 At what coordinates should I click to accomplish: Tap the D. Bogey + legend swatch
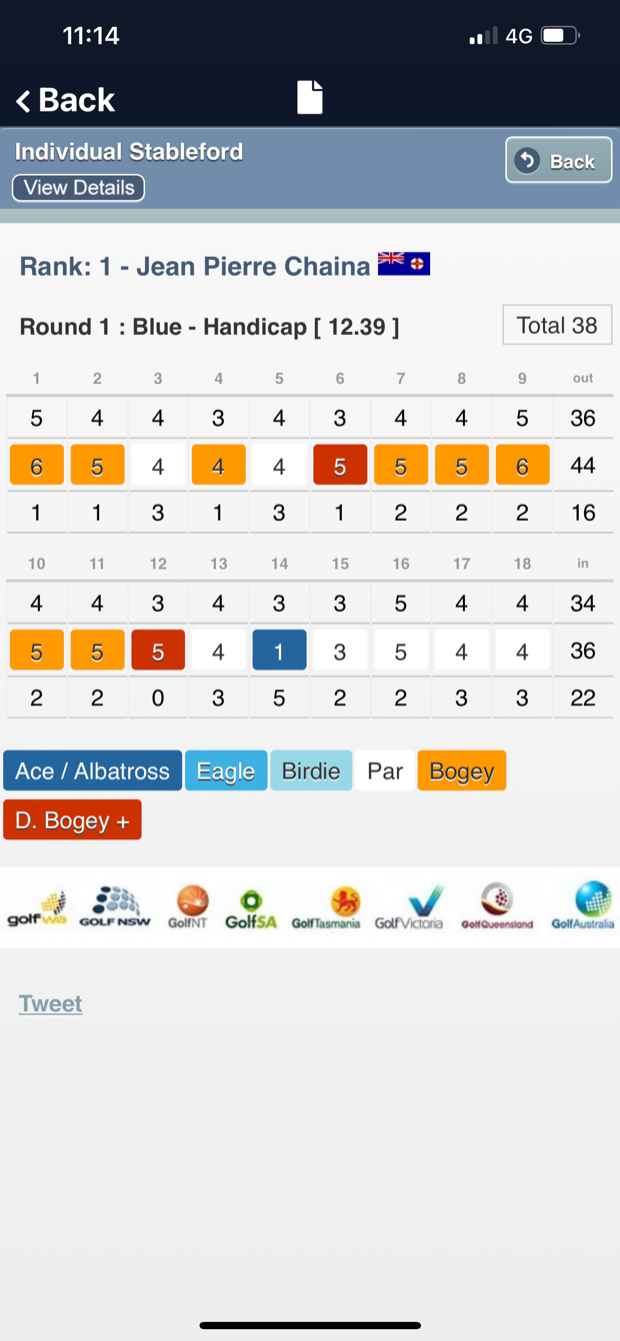pos(72,820)
